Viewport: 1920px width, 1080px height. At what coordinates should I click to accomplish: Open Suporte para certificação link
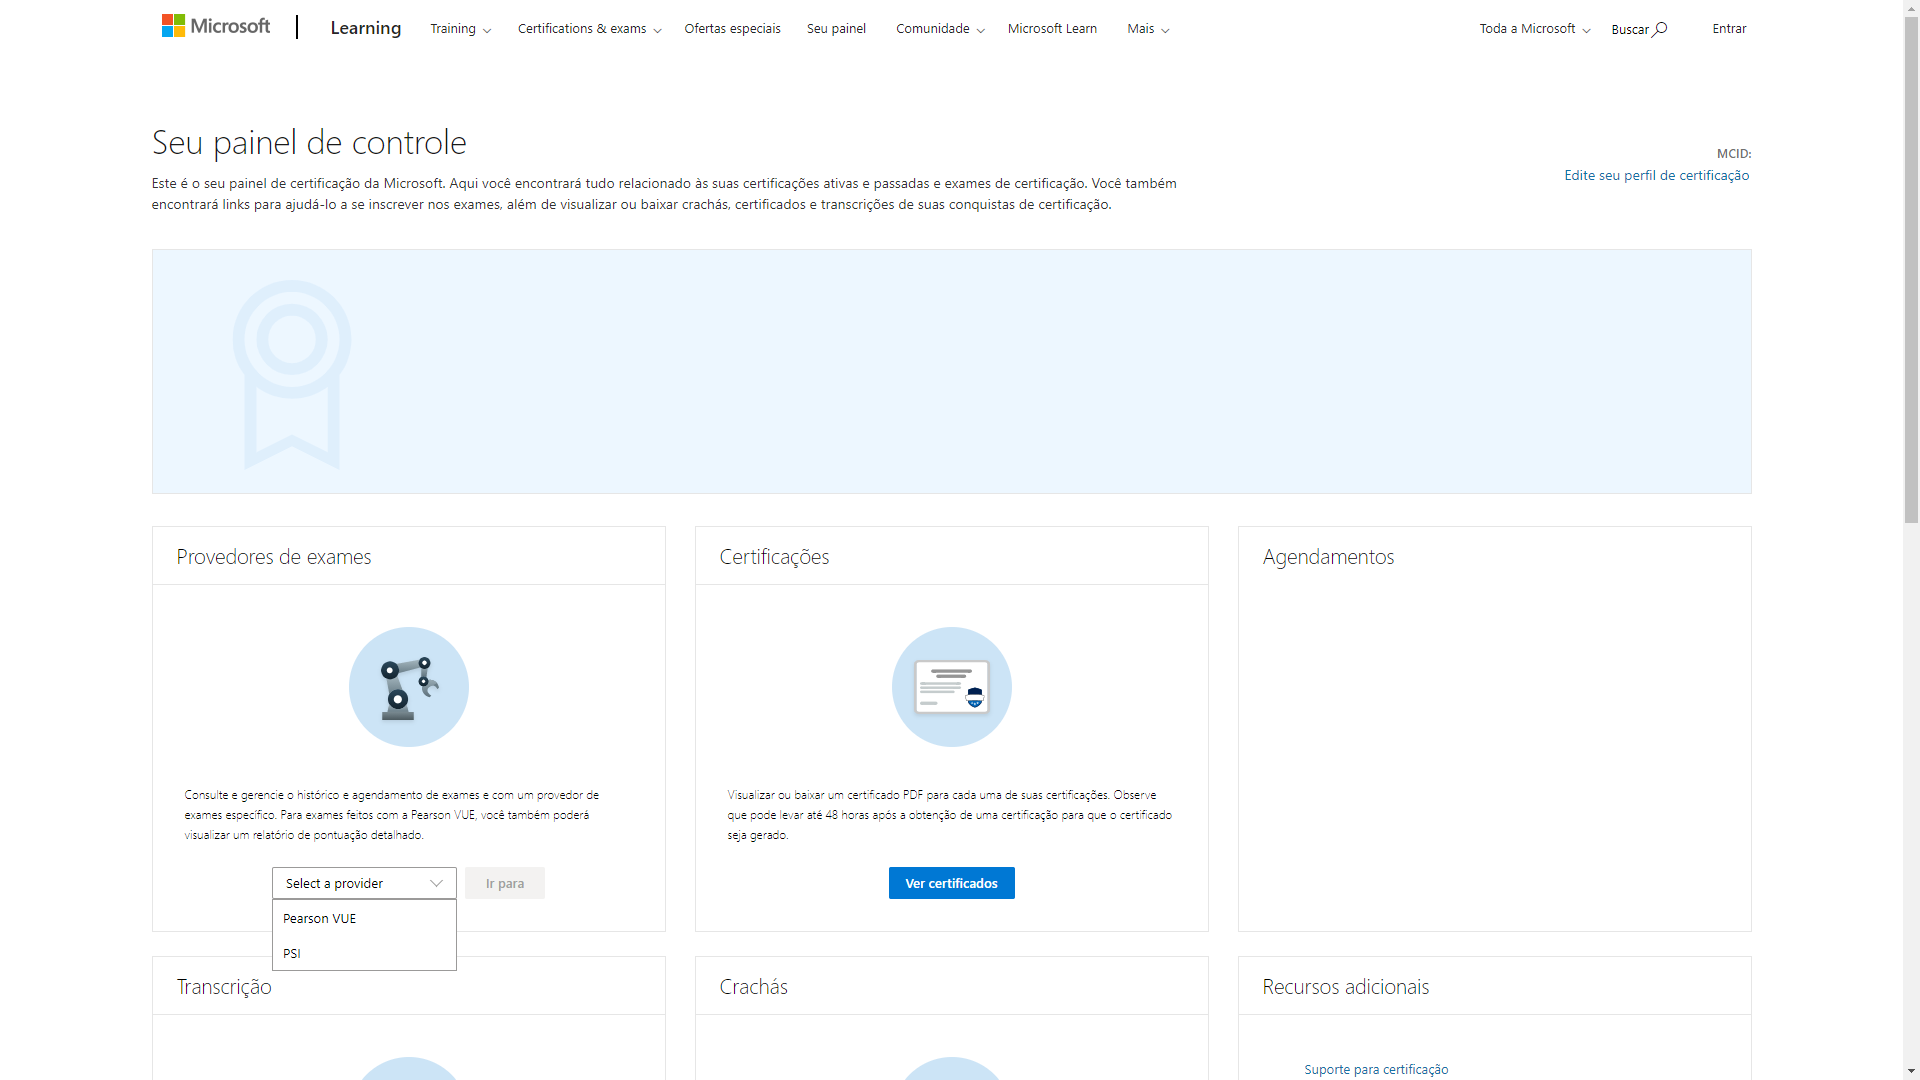(1376, 1069)
